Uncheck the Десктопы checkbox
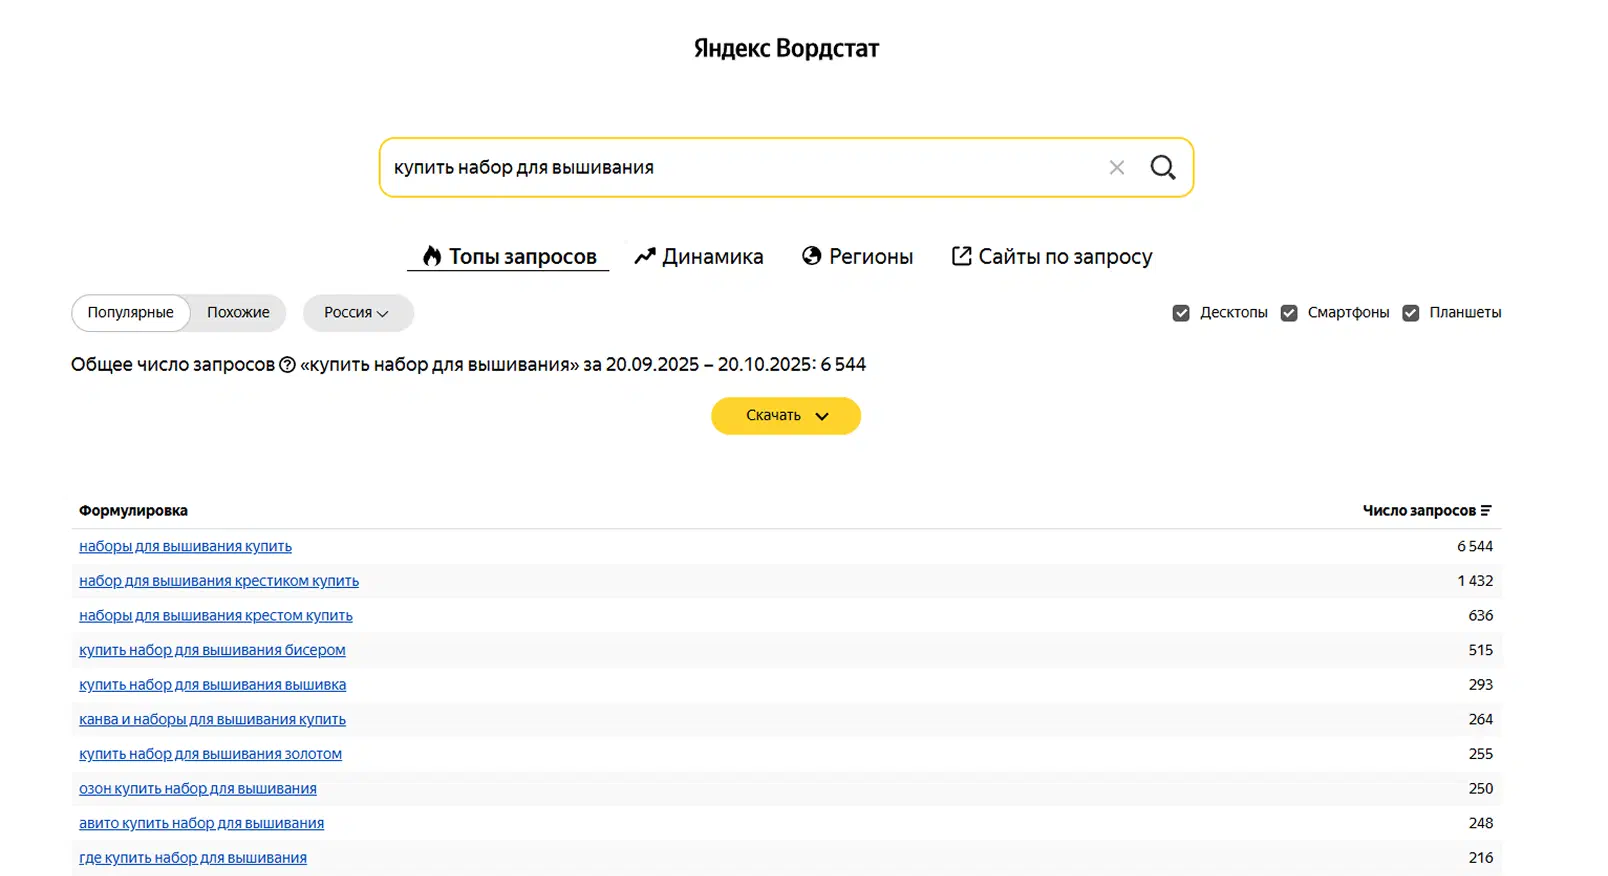 1181,313
